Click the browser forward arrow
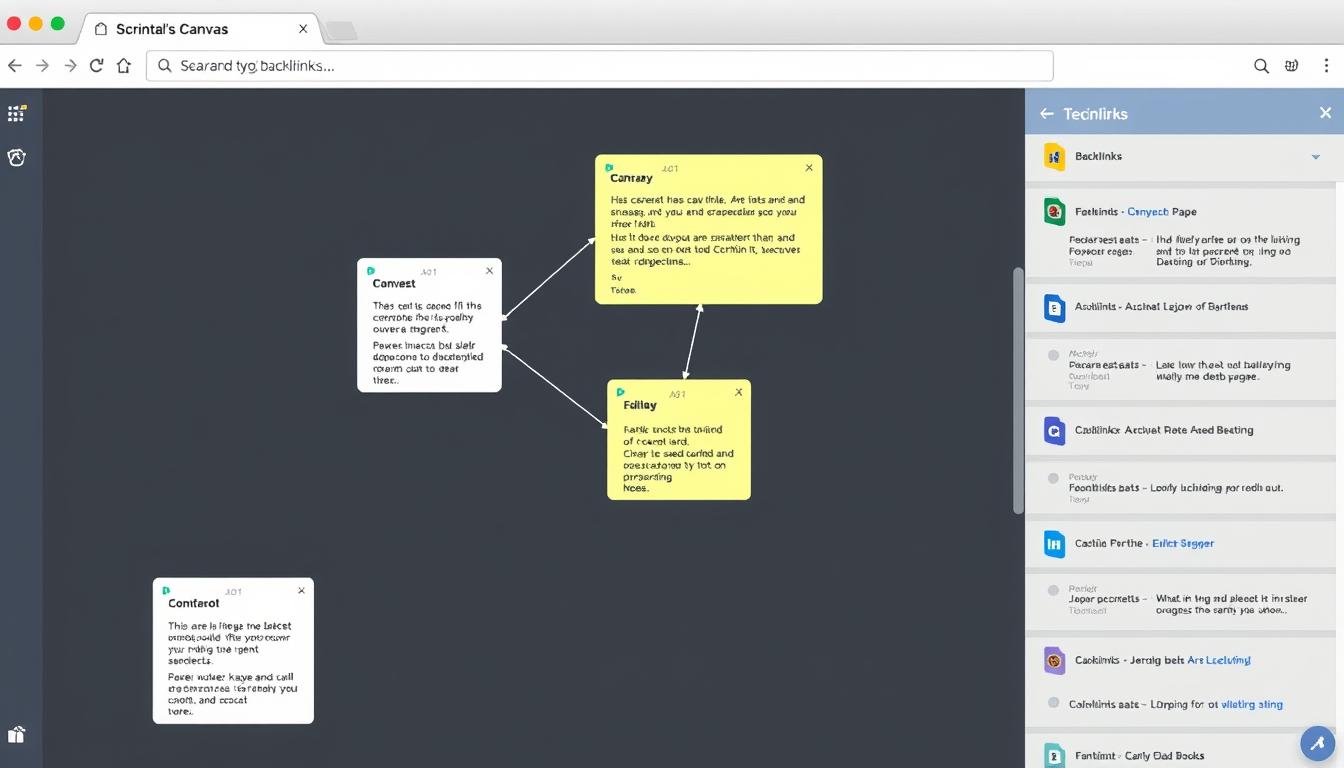1344x768 pixels. coord(42,66)
